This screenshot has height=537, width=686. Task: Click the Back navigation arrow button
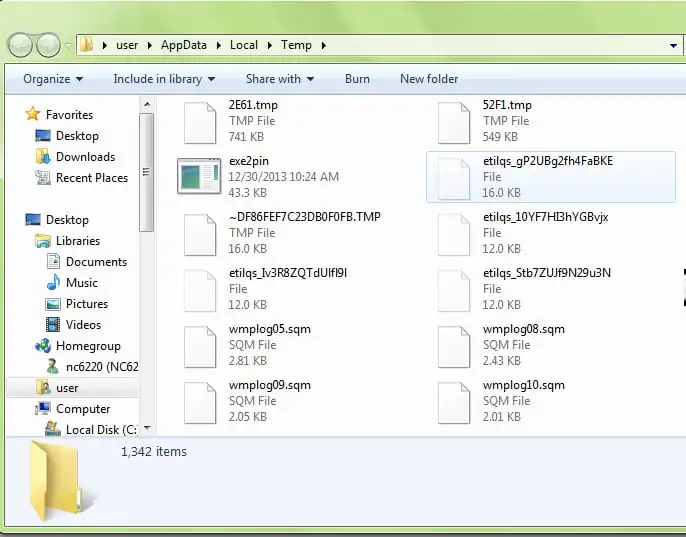20,45
